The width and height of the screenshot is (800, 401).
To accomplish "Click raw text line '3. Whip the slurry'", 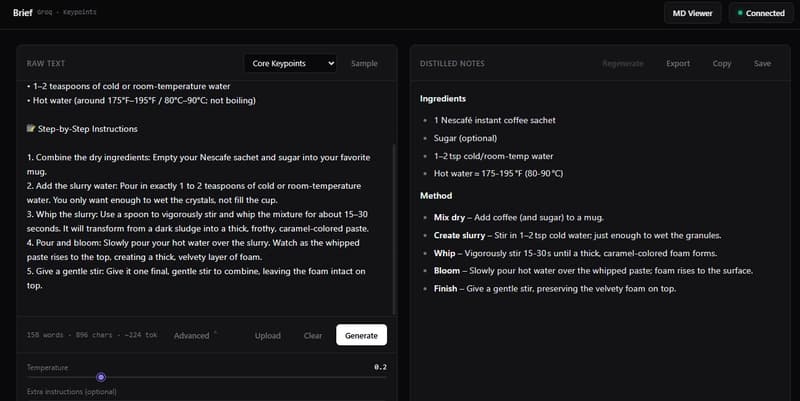I will pos(197,221).
